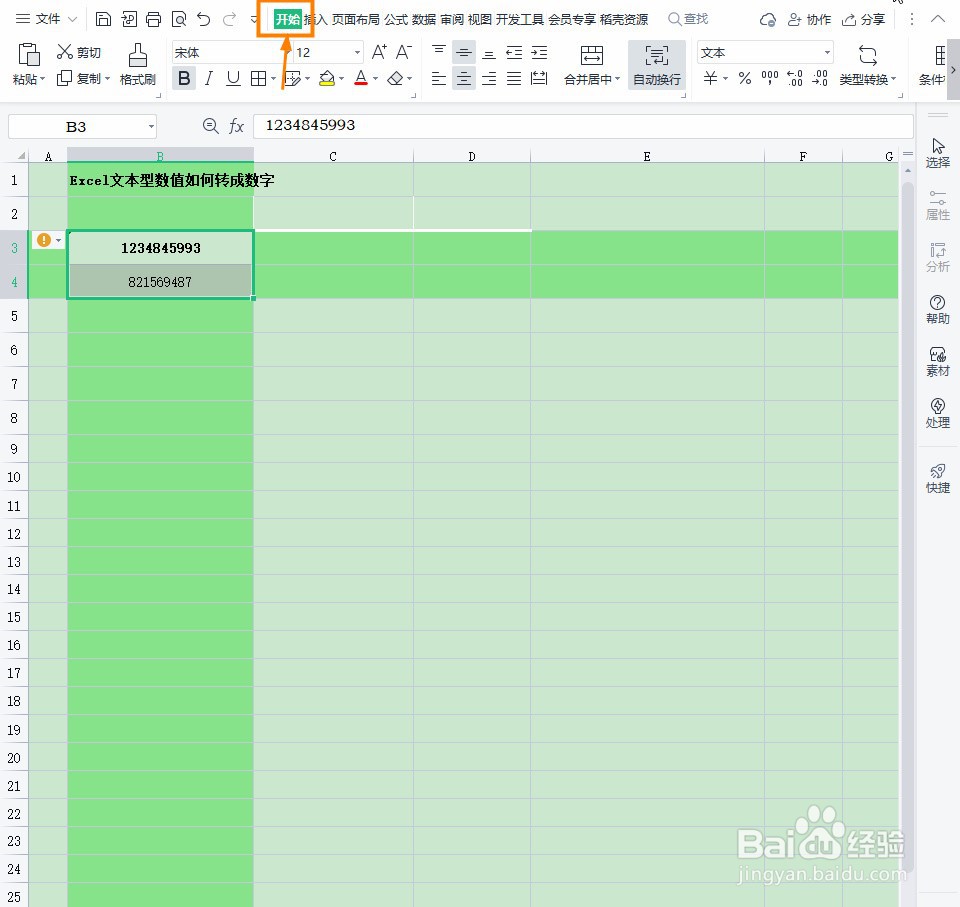Viewport: 960px width, 907px height.
Task: Click the formula bar input field
Action: 583,126
